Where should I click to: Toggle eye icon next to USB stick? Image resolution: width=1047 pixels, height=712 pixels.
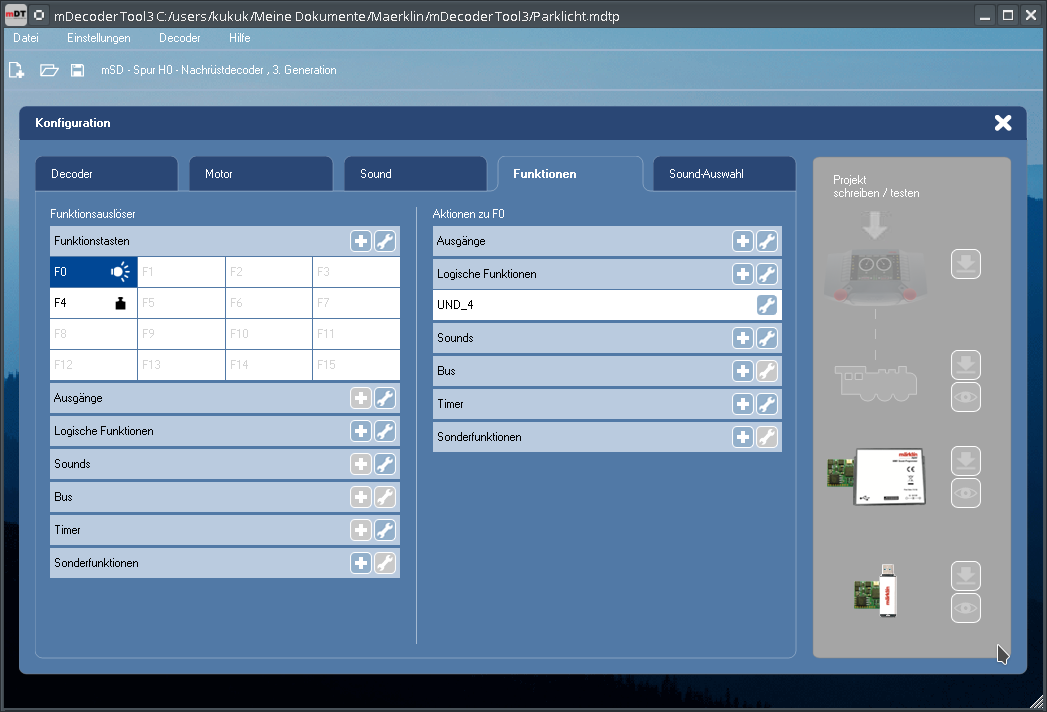965,608
